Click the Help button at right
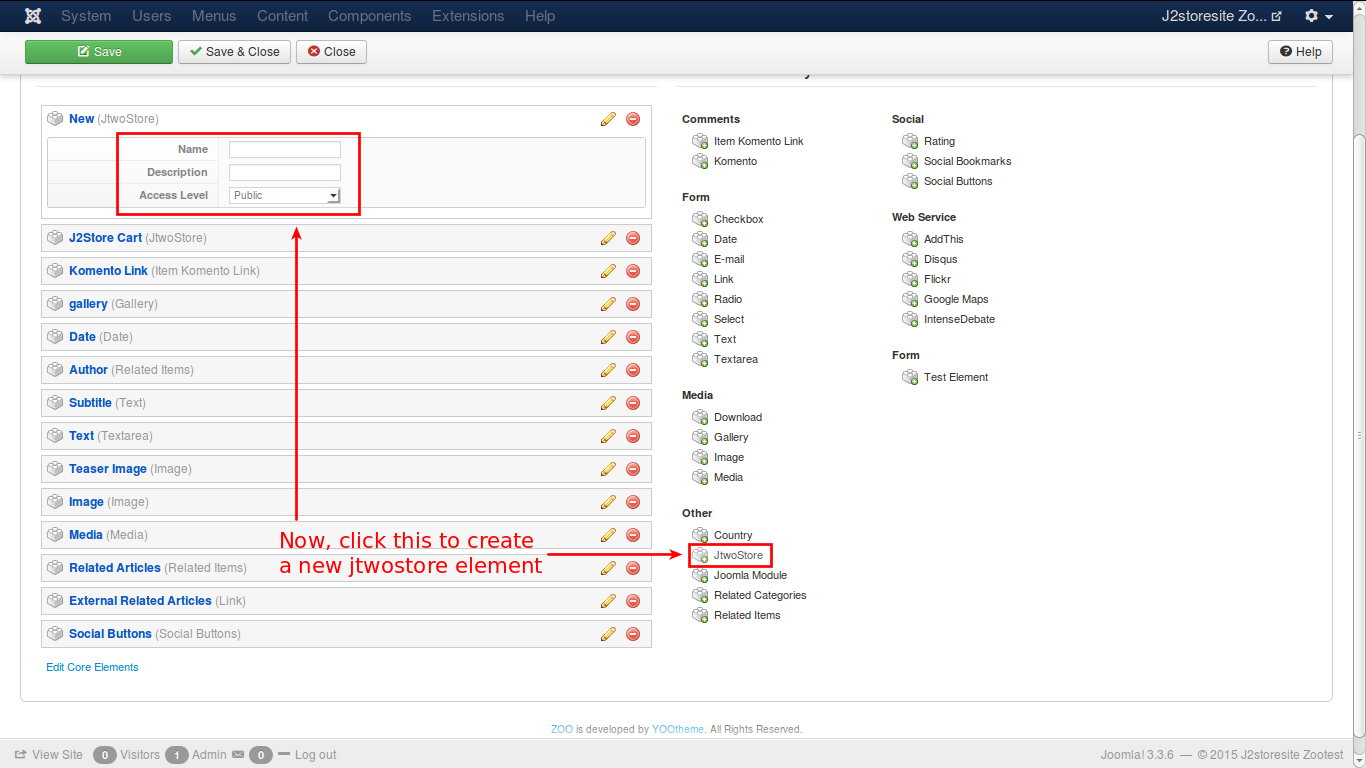 click(x=1300, y=52)
